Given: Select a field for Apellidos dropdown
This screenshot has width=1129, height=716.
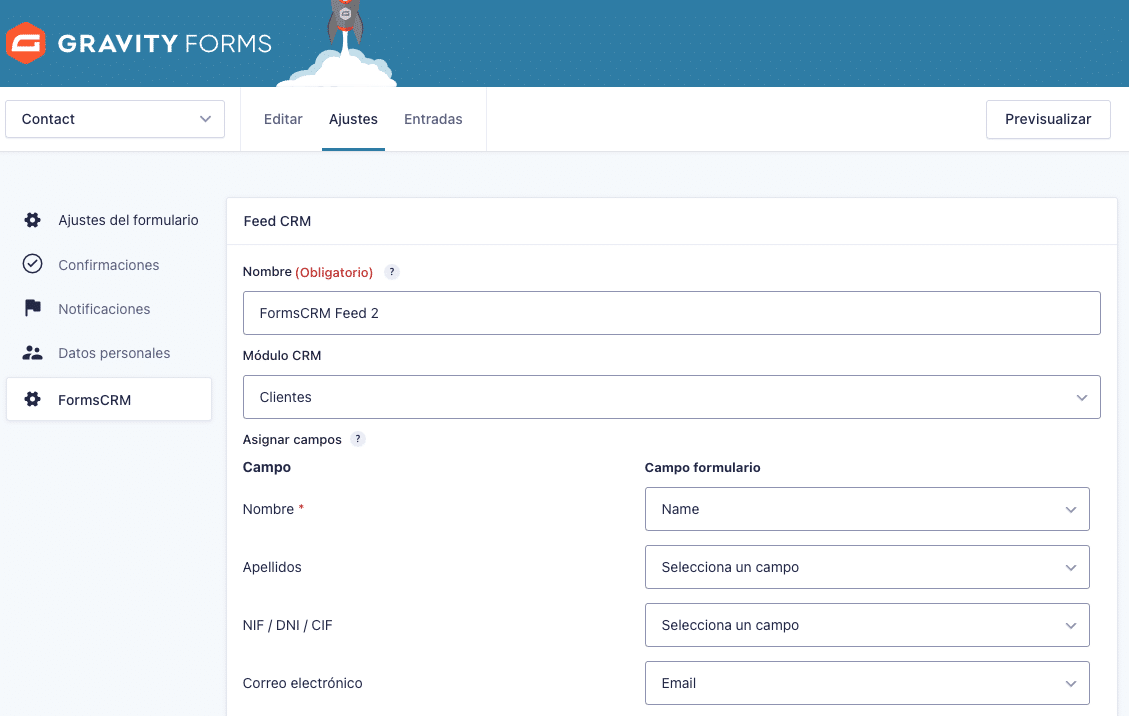Looking at the screenshot, I should pyautogui.click(x=866, y=567).
